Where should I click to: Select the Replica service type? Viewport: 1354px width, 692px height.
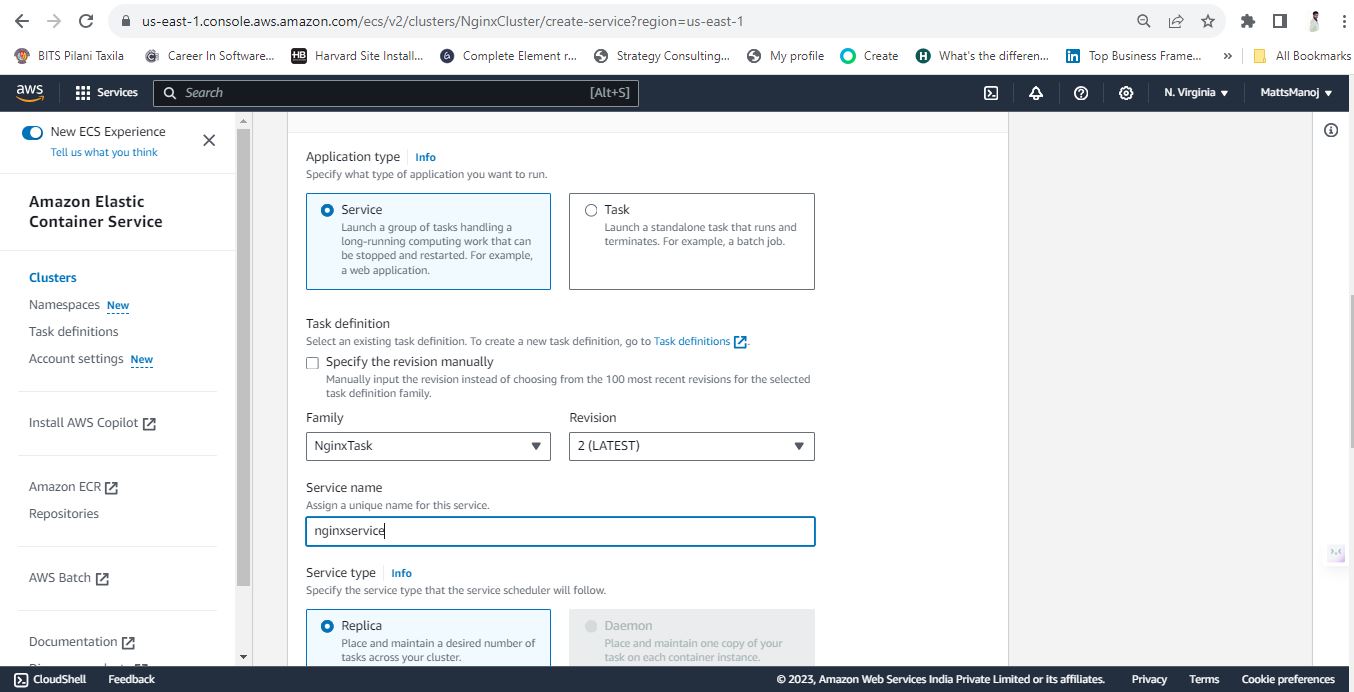pyautogui.click(x=327, y=626)
